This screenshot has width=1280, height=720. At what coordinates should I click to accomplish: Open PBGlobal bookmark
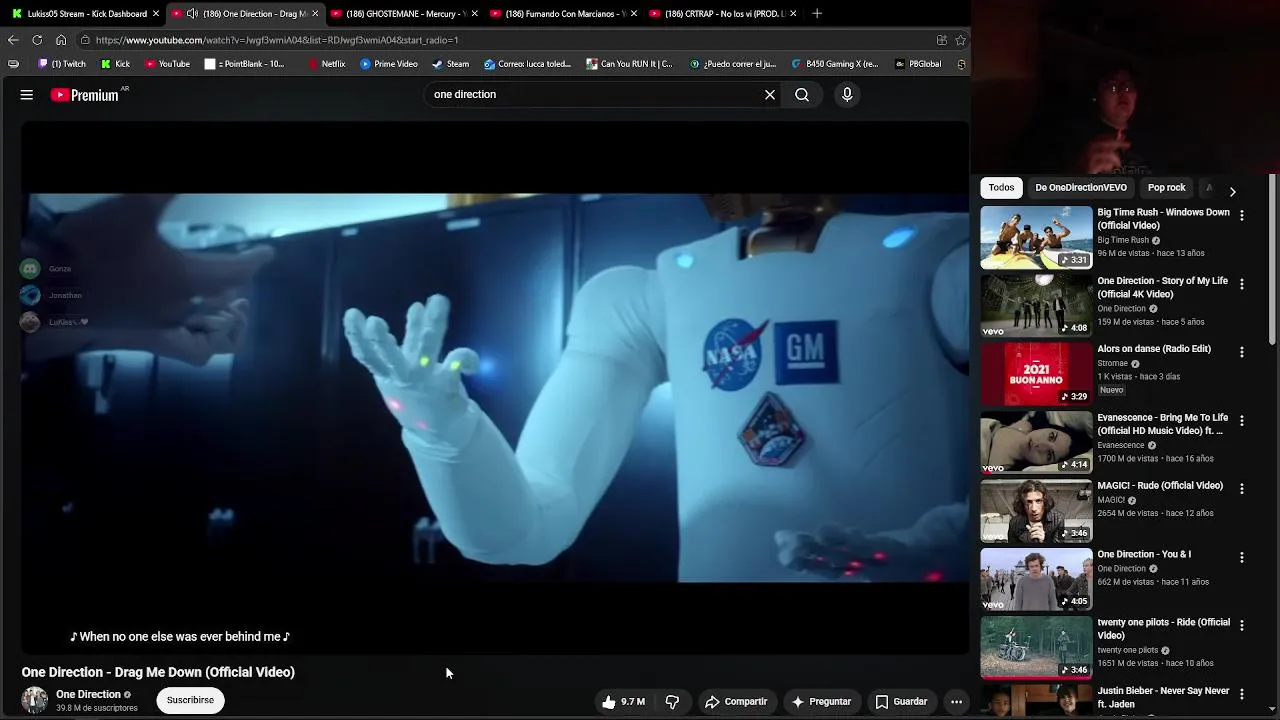(918, 64)
